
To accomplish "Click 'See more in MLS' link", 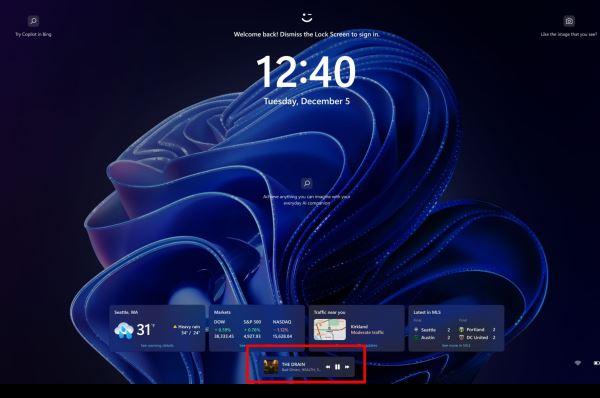I will coord(456,346).
